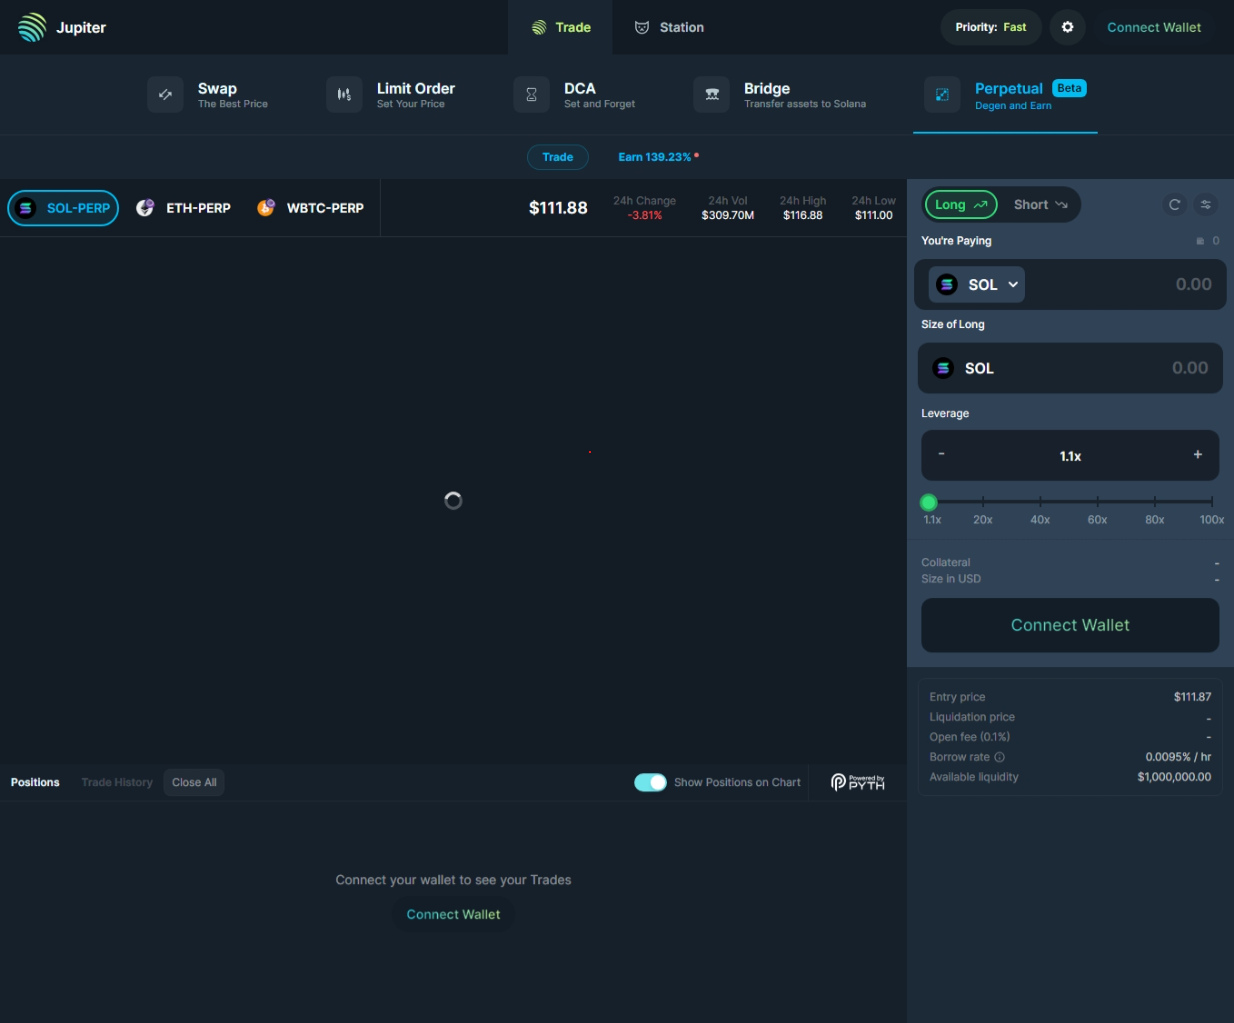Click the Borrow rate info icon
The image size is (1234, 1023).
[1000, 757]
